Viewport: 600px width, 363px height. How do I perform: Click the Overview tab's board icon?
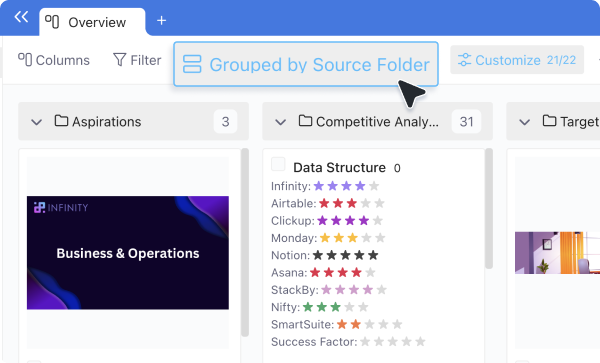tap(52, 22)
